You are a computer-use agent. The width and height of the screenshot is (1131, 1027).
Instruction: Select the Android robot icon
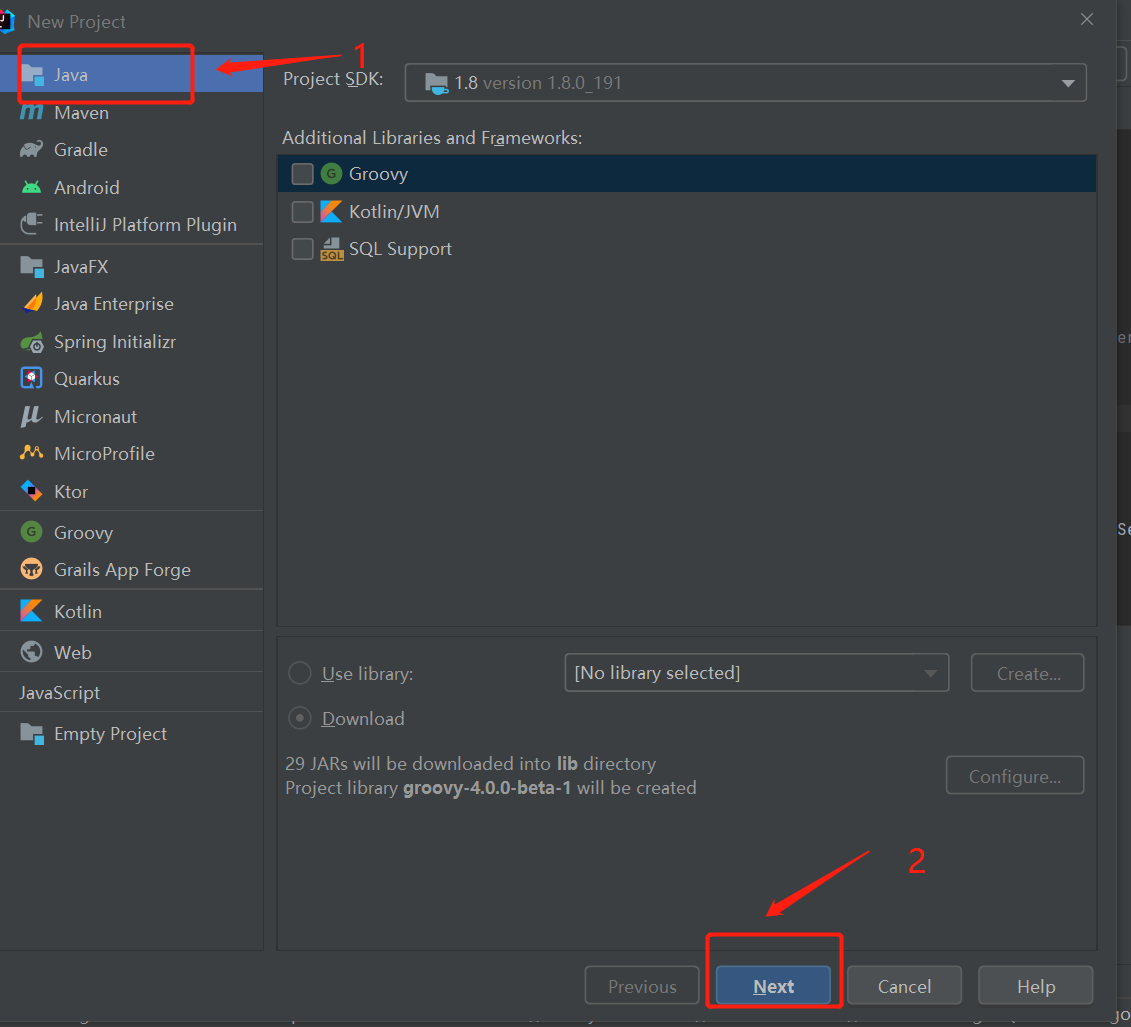(32, 188)
